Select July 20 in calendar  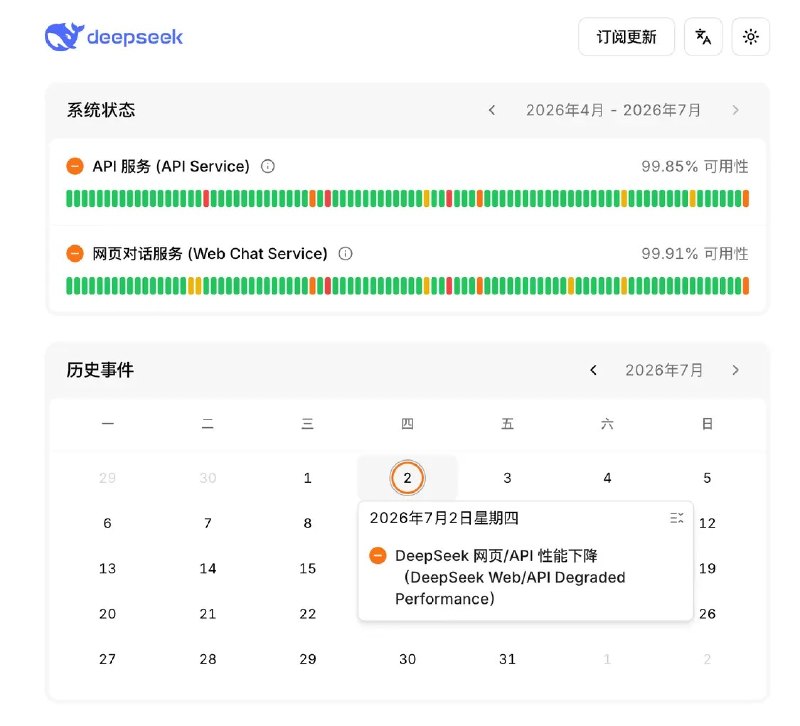click(107, 614)
